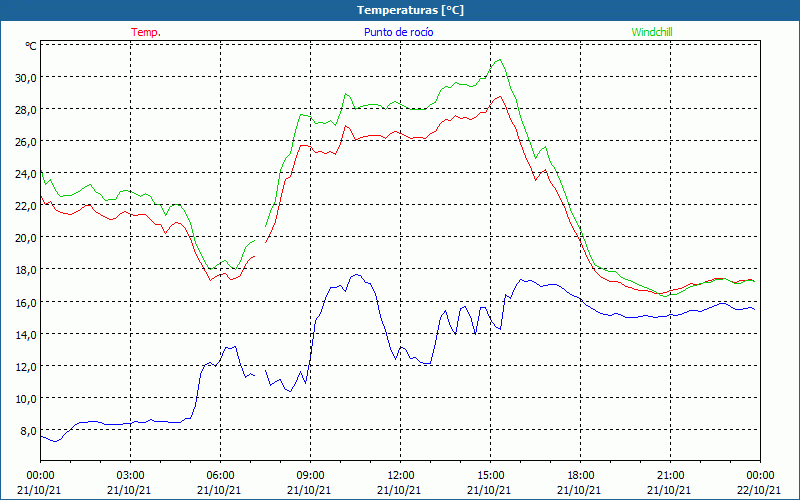Click the 20,0 y-axis label

26,238
